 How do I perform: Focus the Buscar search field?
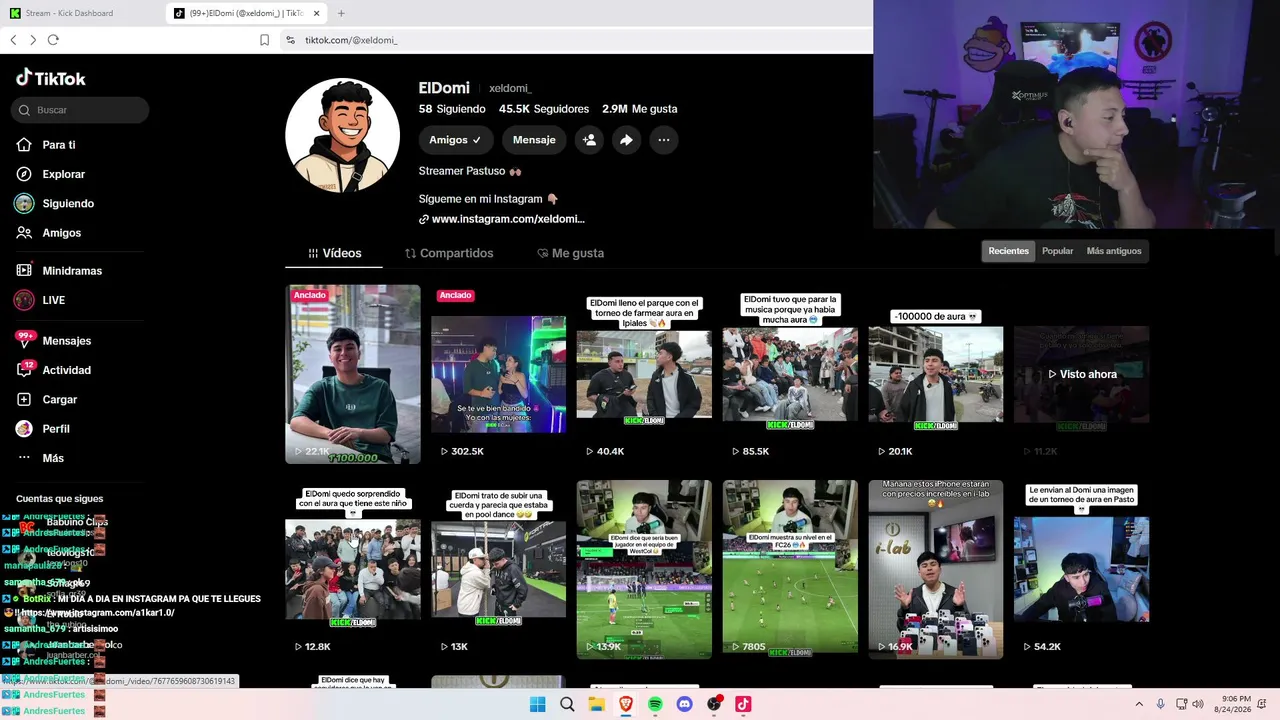tap(80, 110)
